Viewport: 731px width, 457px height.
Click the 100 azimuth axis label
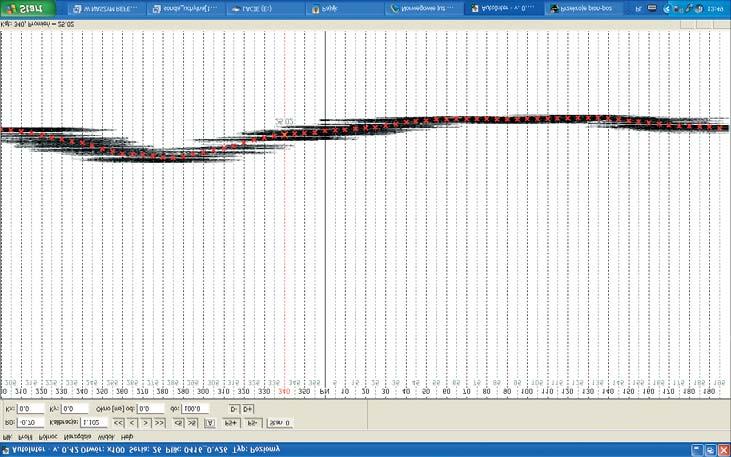527,391
